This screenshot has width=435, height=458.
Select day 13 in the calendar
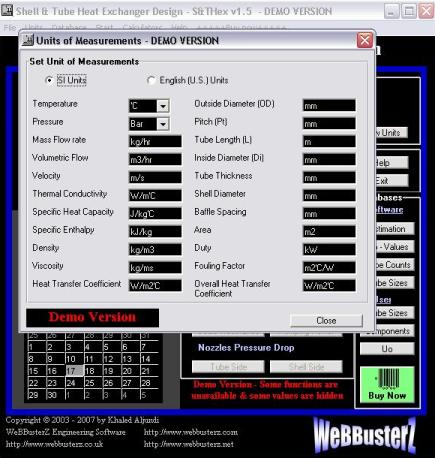(130, 359)
